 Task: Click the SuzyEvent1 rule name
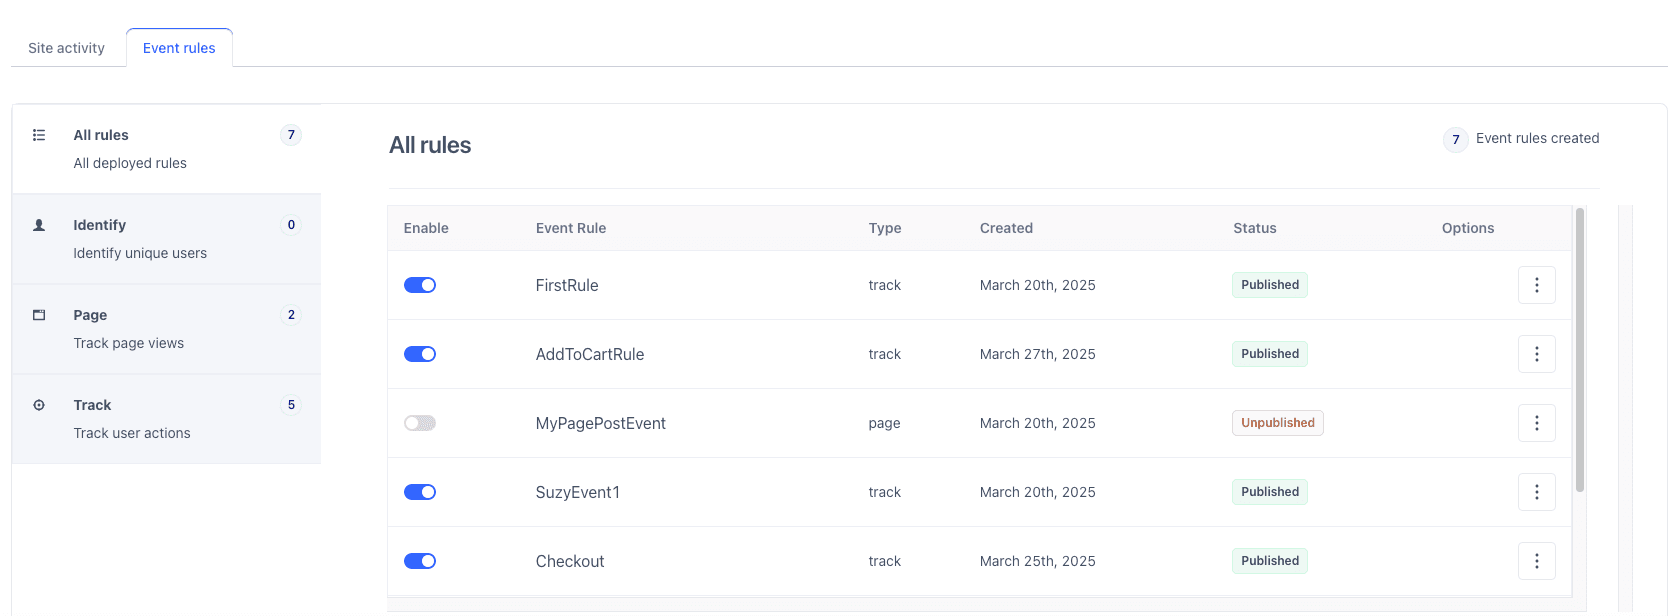(578, 492)
